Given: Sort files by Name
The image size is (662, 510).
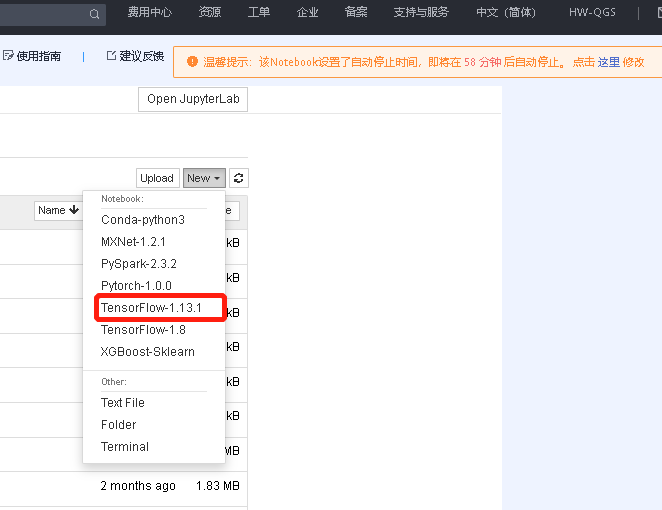Looking at the screenshot, I should click(x=58, y=210).
